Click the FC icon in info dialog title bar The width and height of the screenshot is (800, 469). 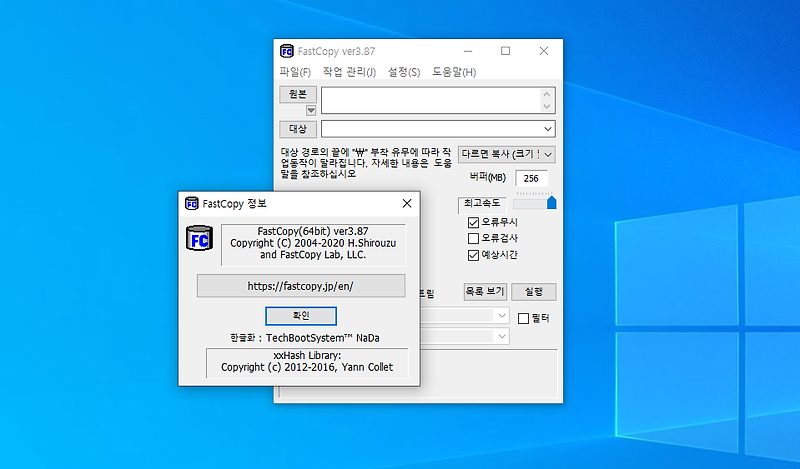point(191,204)
